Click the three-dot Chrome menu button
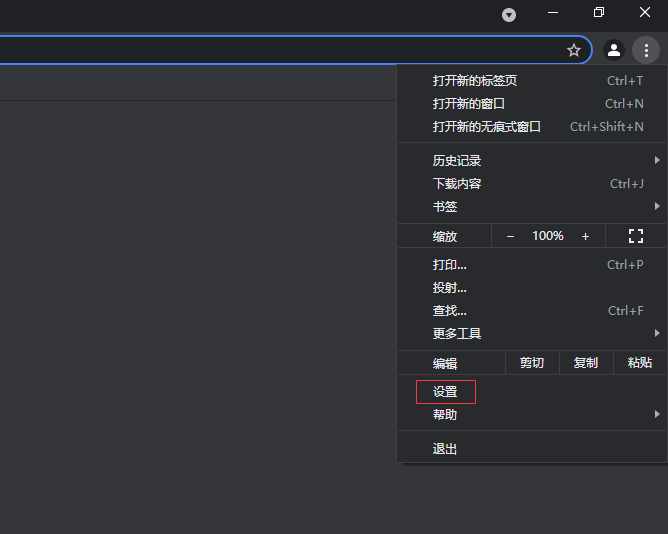Viewport: 668px width, 534px height. coord(646,50)
